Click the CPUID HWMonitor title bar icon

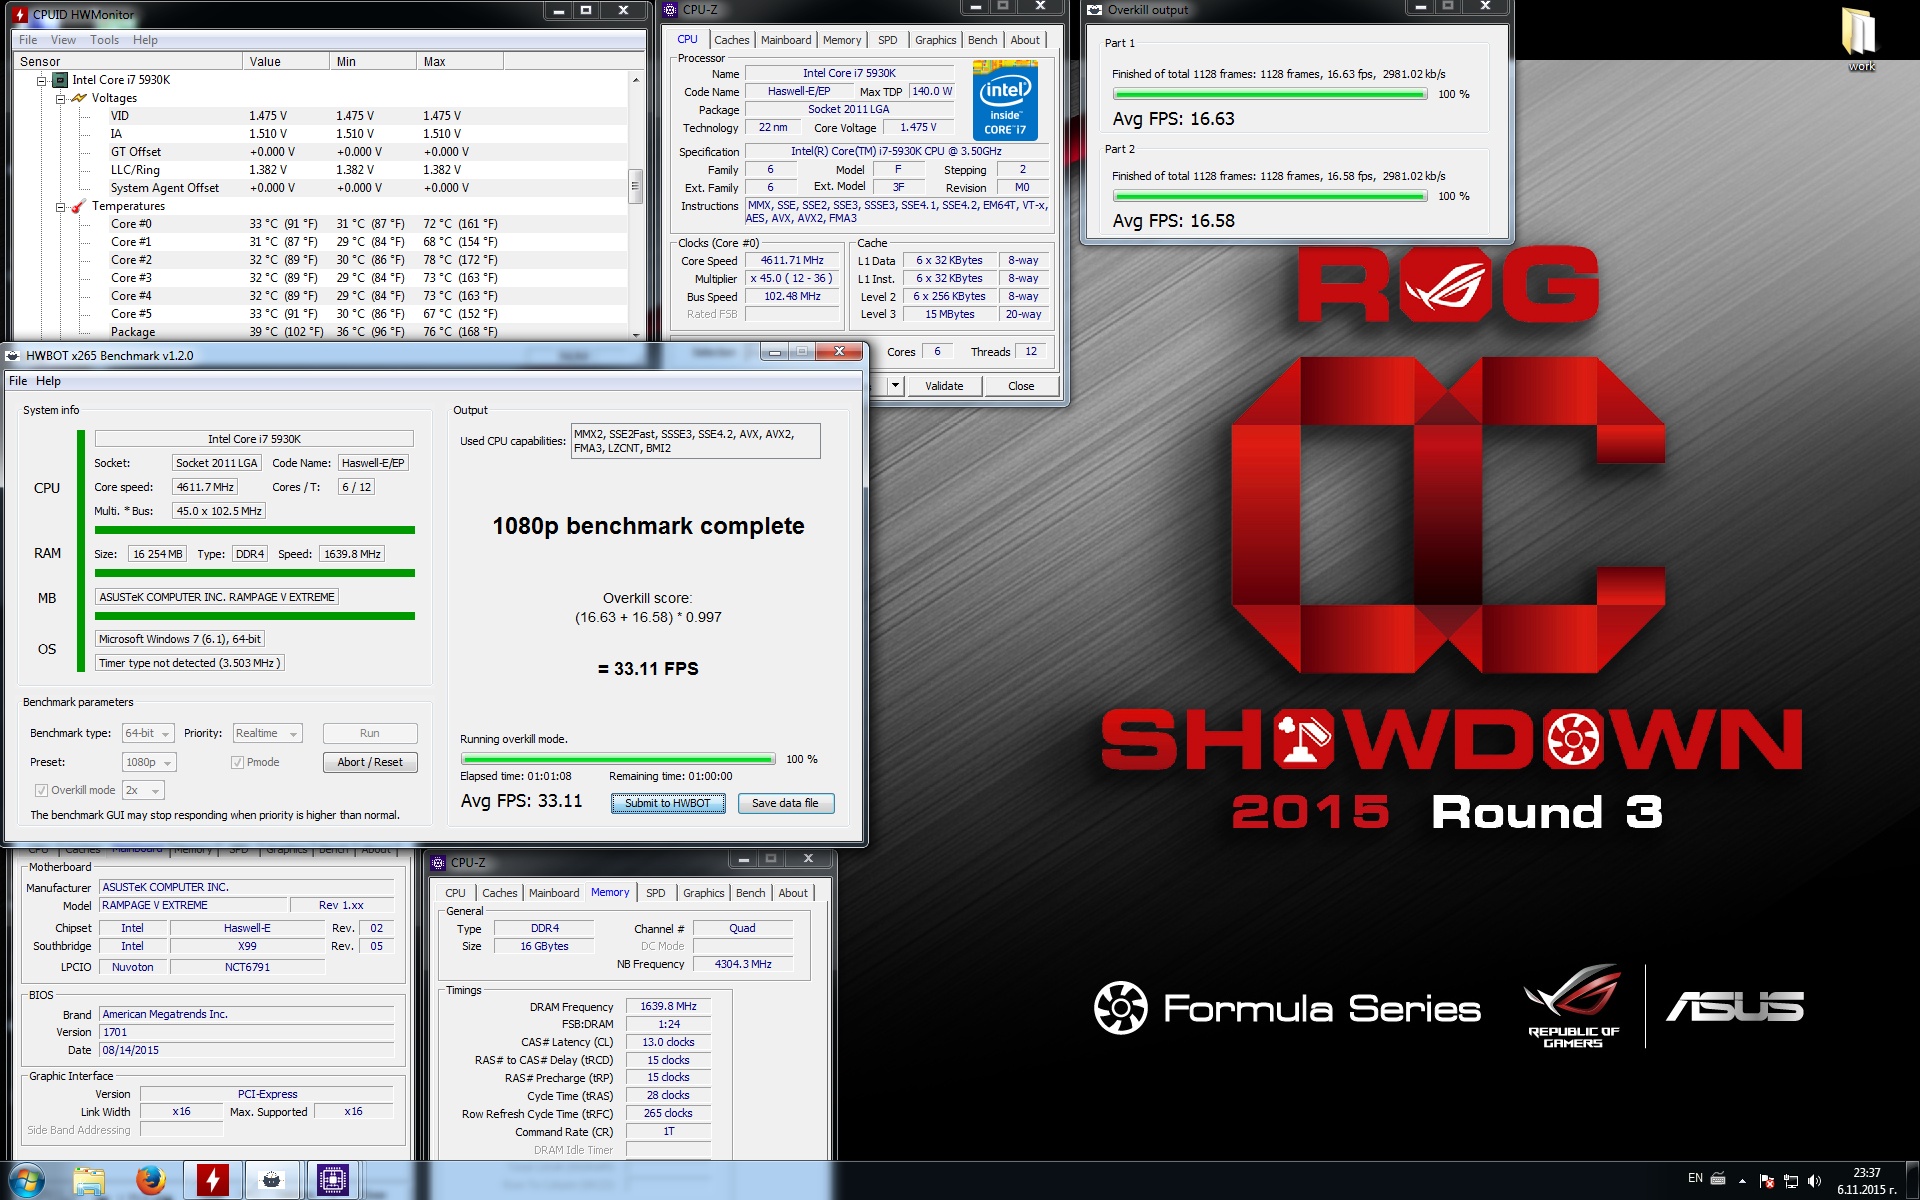pyautogui.click(x=20, y=14)
